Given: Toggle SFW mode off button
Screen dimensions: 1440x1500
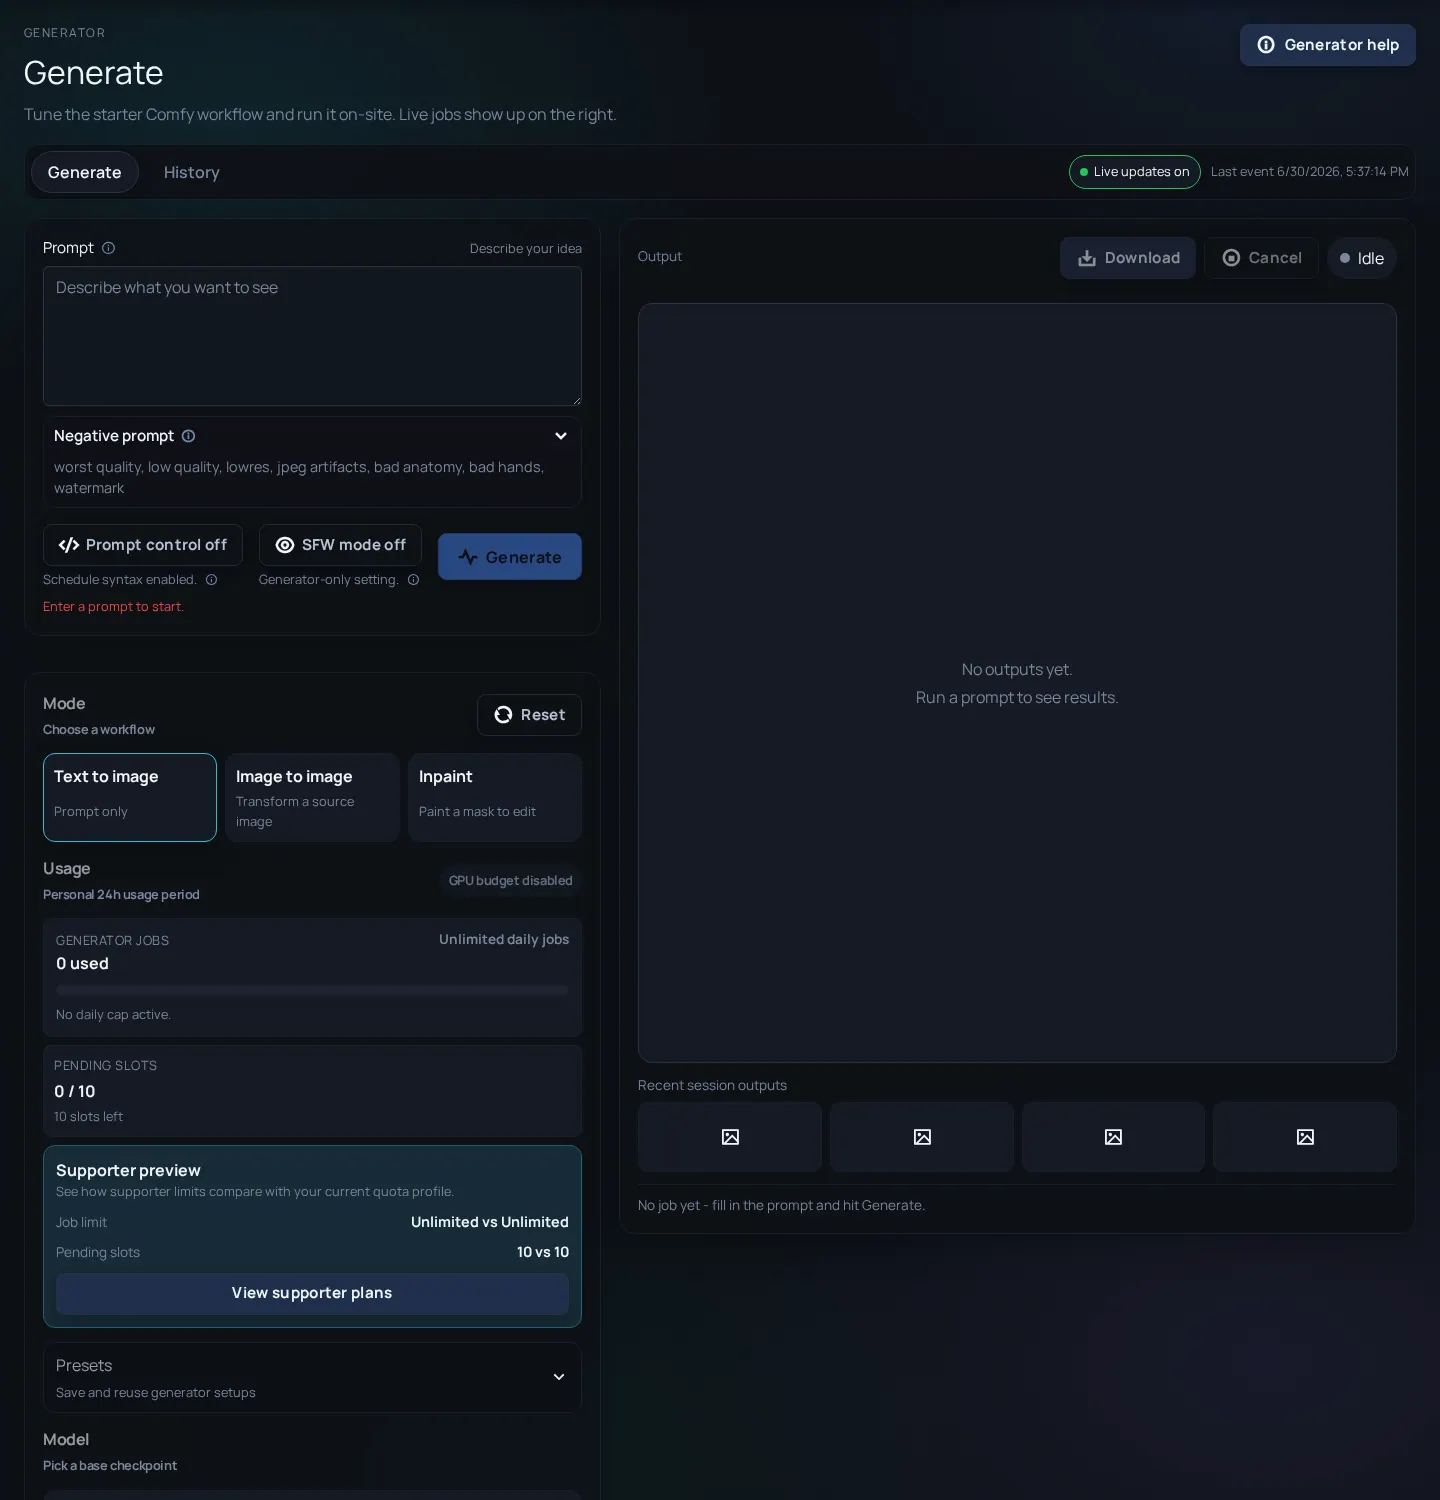Looking at the screenshot, I should coord(340,545).
